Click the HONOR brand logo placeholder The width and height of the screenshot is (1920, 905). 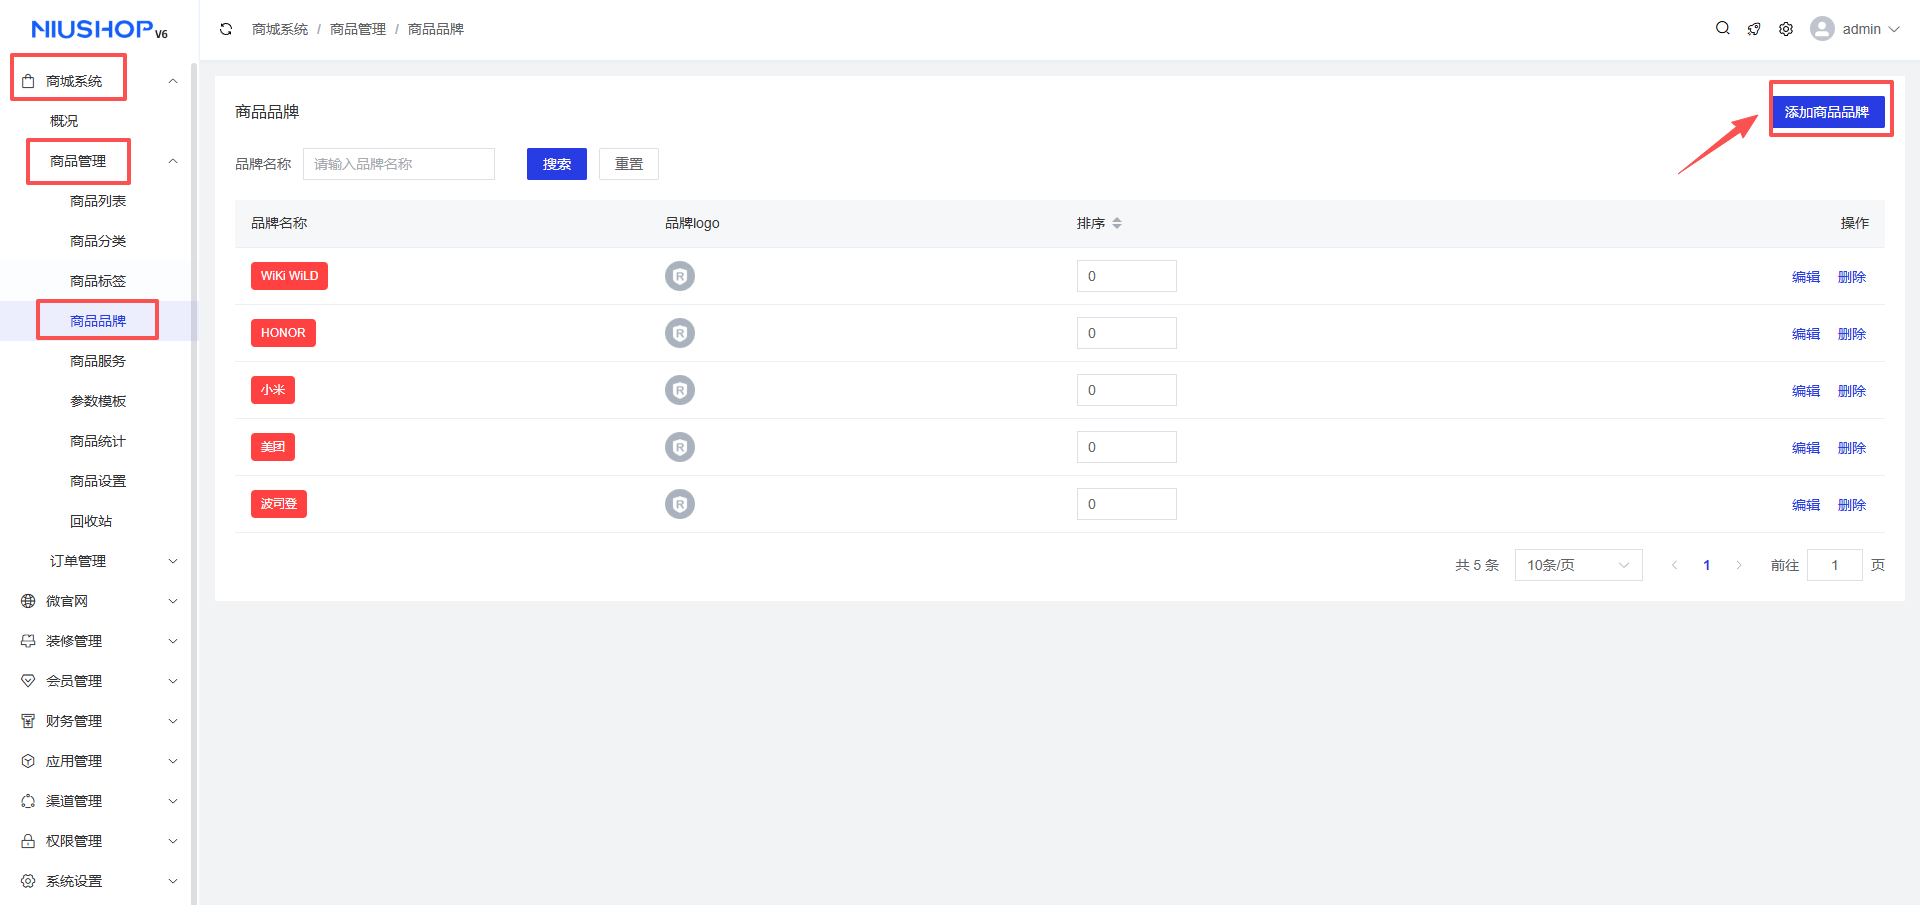680,333
